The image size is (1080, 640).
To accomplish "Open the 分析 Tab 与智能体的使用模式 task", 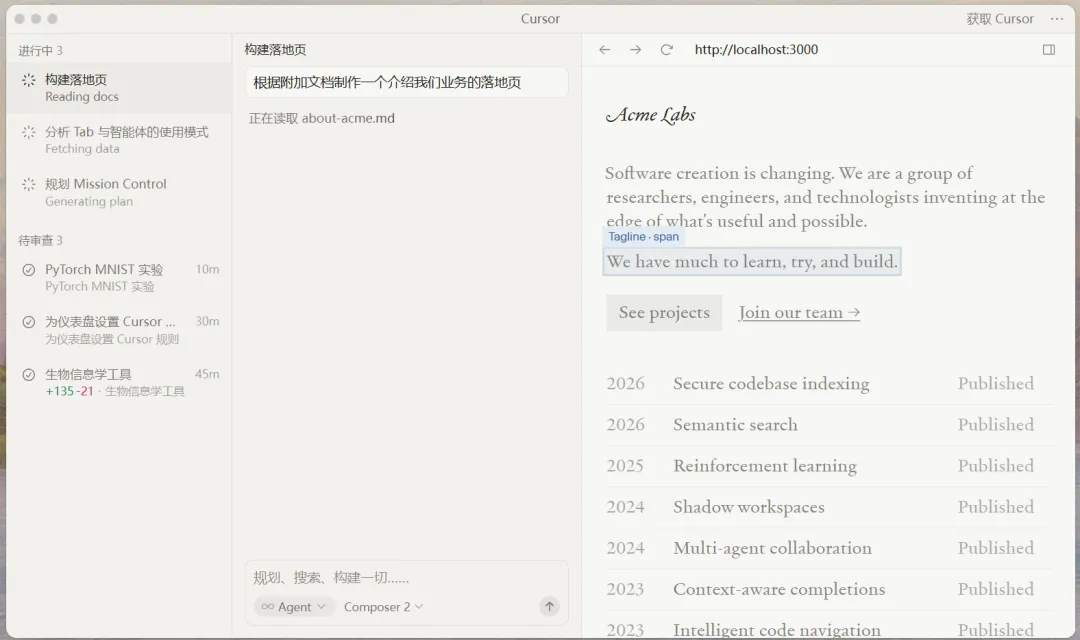I will click(x=118, y=140).
